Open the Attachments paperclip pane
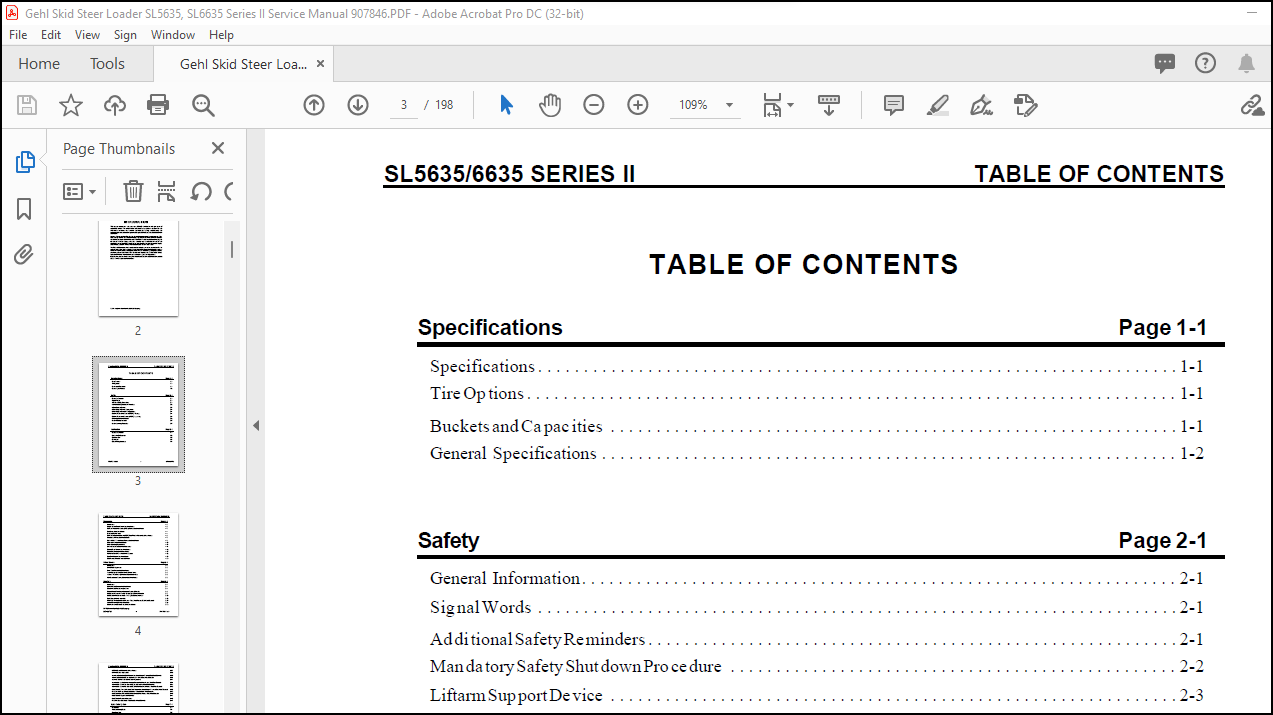1273x715 pixels. [x=25, y=255]
